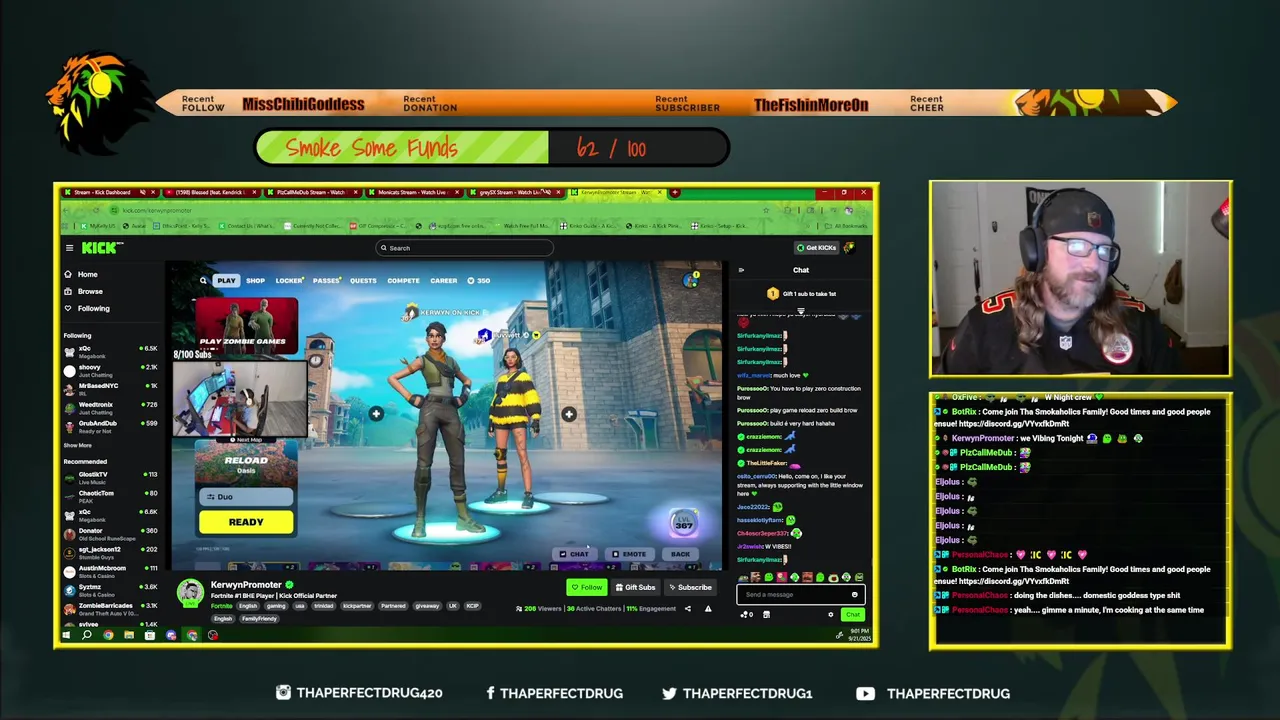Open the Kick hamburger sidebar menu
Screen dimensions: 1280x720
click(x=69, y=248)
